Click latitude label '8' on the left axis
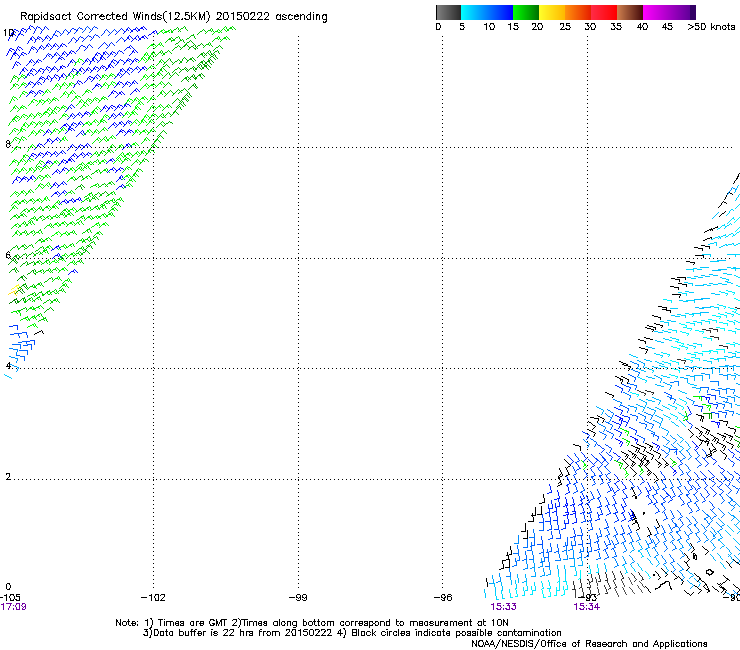740x650 pixels. (x=8, y=144)
